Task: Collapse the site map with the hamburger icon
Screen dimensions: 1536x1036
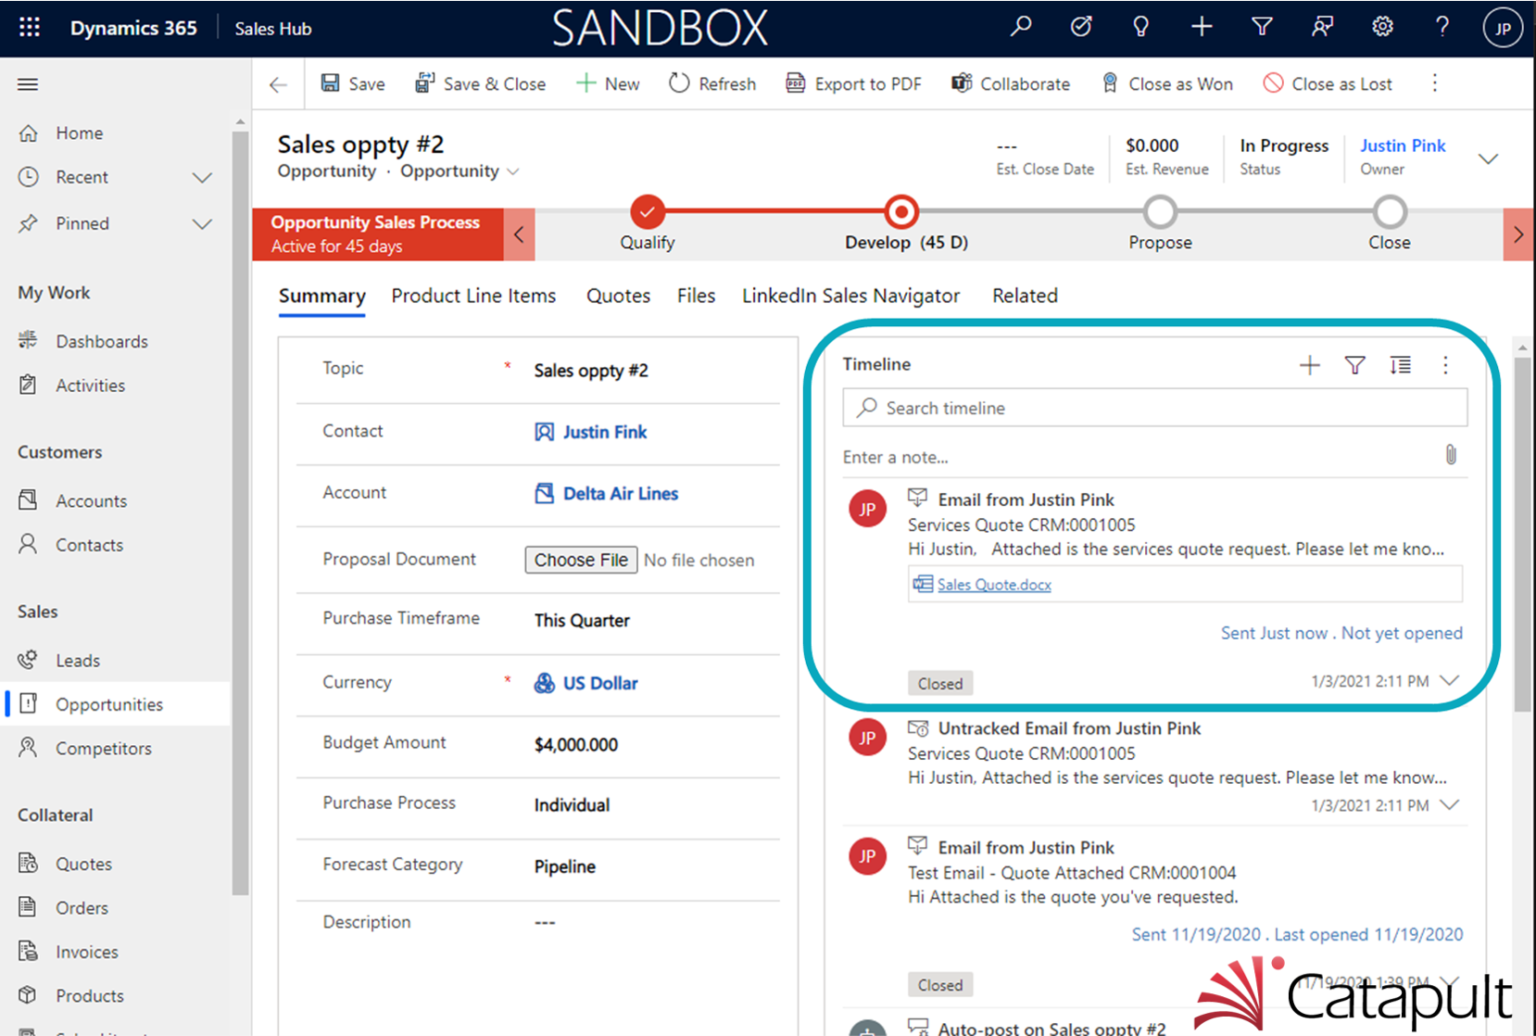Action: point(27,84)
